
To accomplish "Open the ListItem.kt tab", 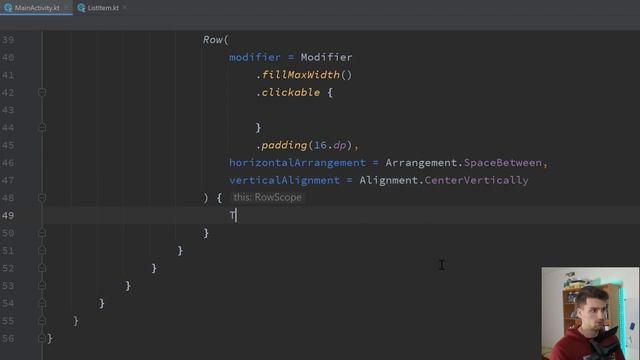I will 102,8.
